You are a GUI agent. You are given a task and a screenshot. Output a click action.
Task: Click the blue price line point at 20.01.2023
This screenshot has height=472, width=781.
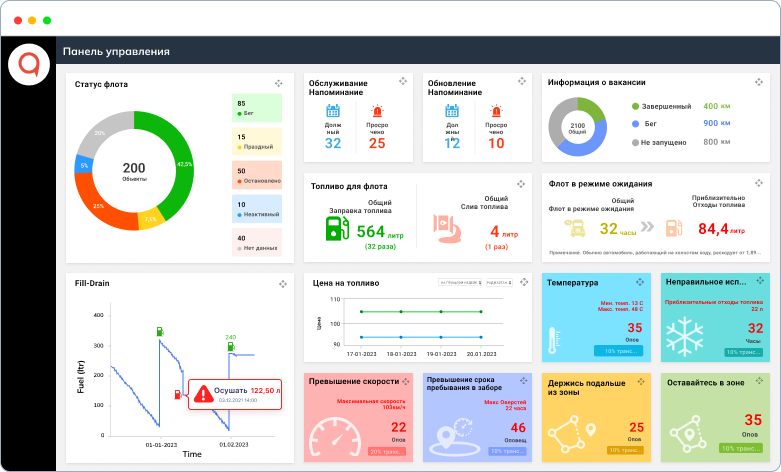click(481, 337)
